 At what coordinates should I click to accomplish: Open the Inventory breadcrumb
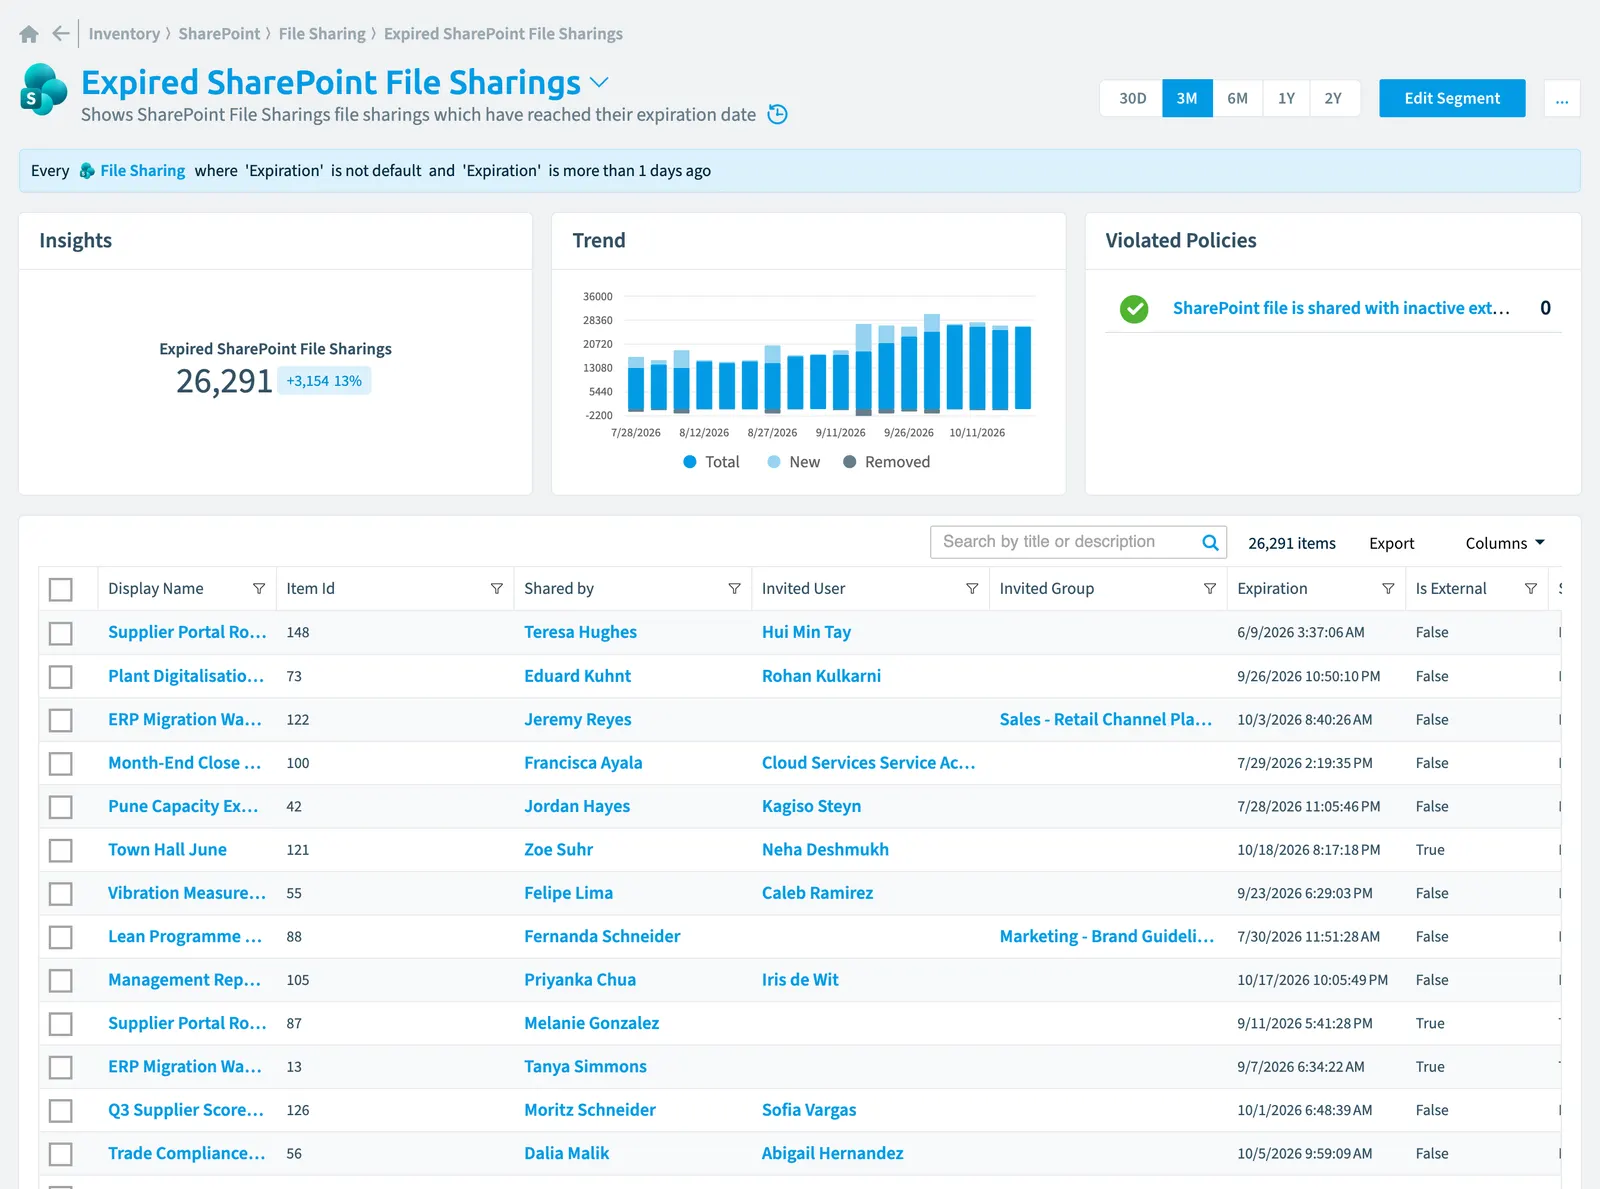(x=124, y=34)
